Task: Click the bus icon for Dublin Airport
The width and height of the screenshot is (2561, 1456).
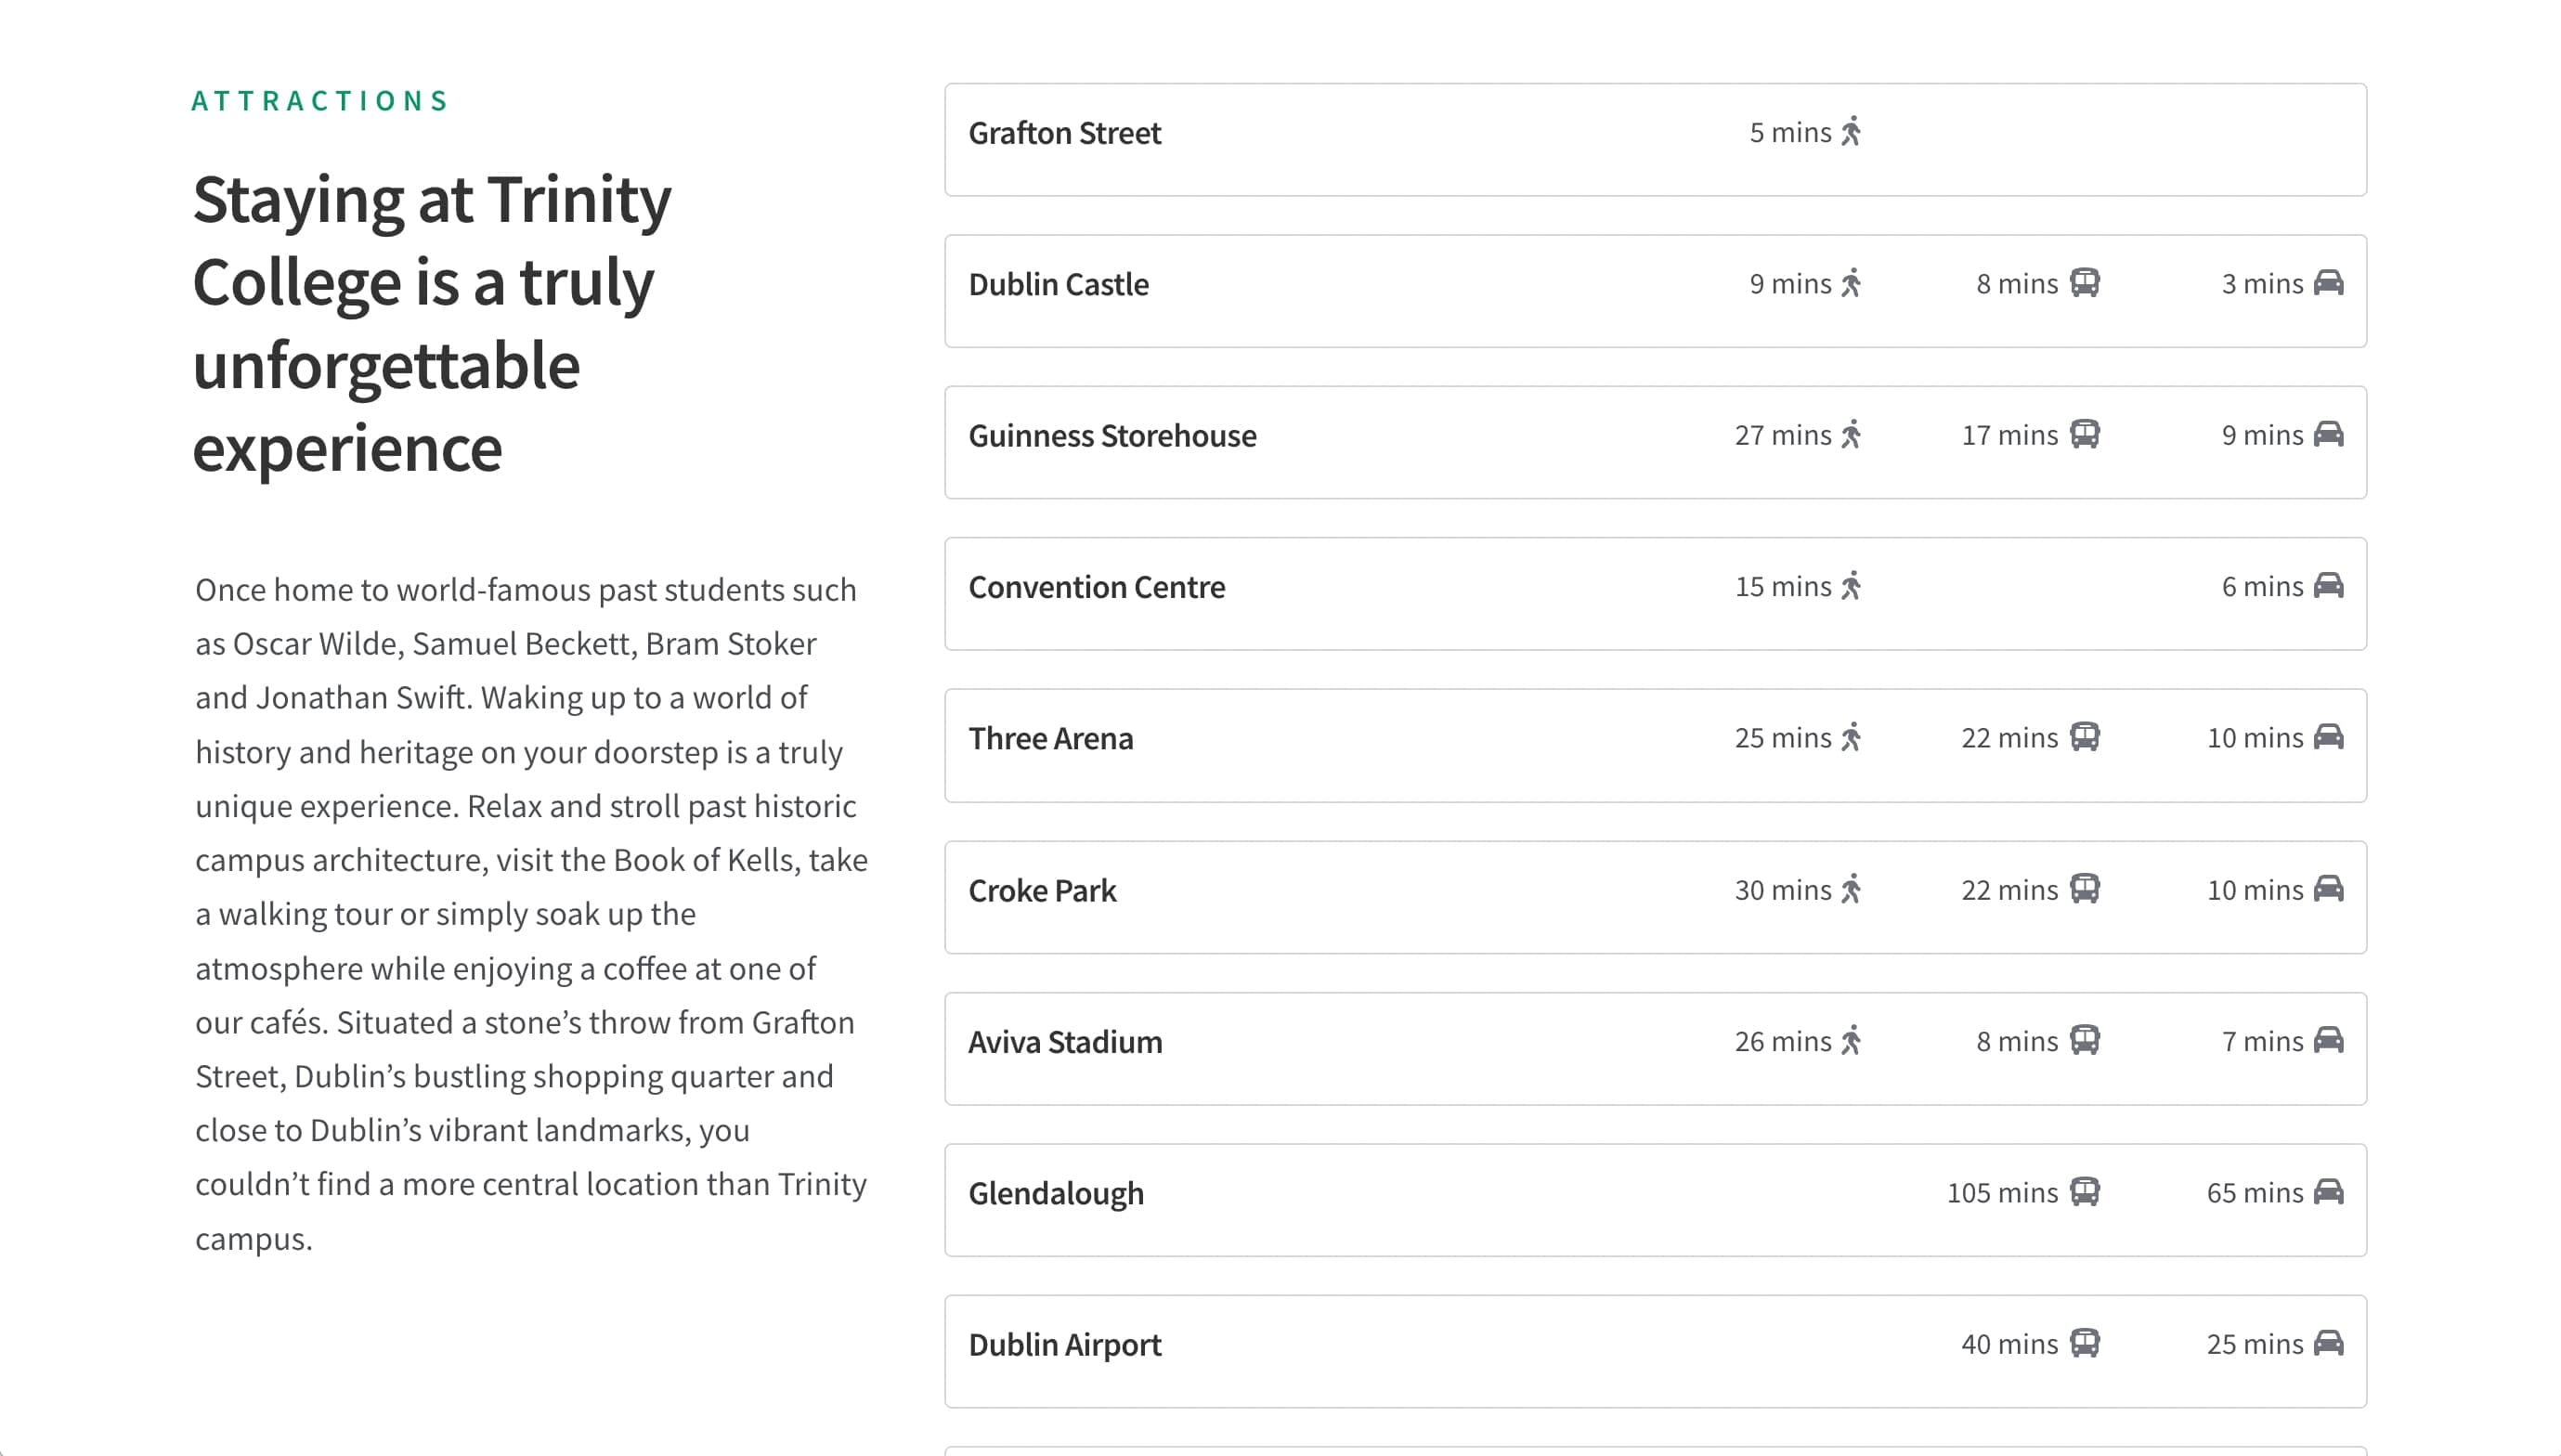Action: tap(2084, 1343)
